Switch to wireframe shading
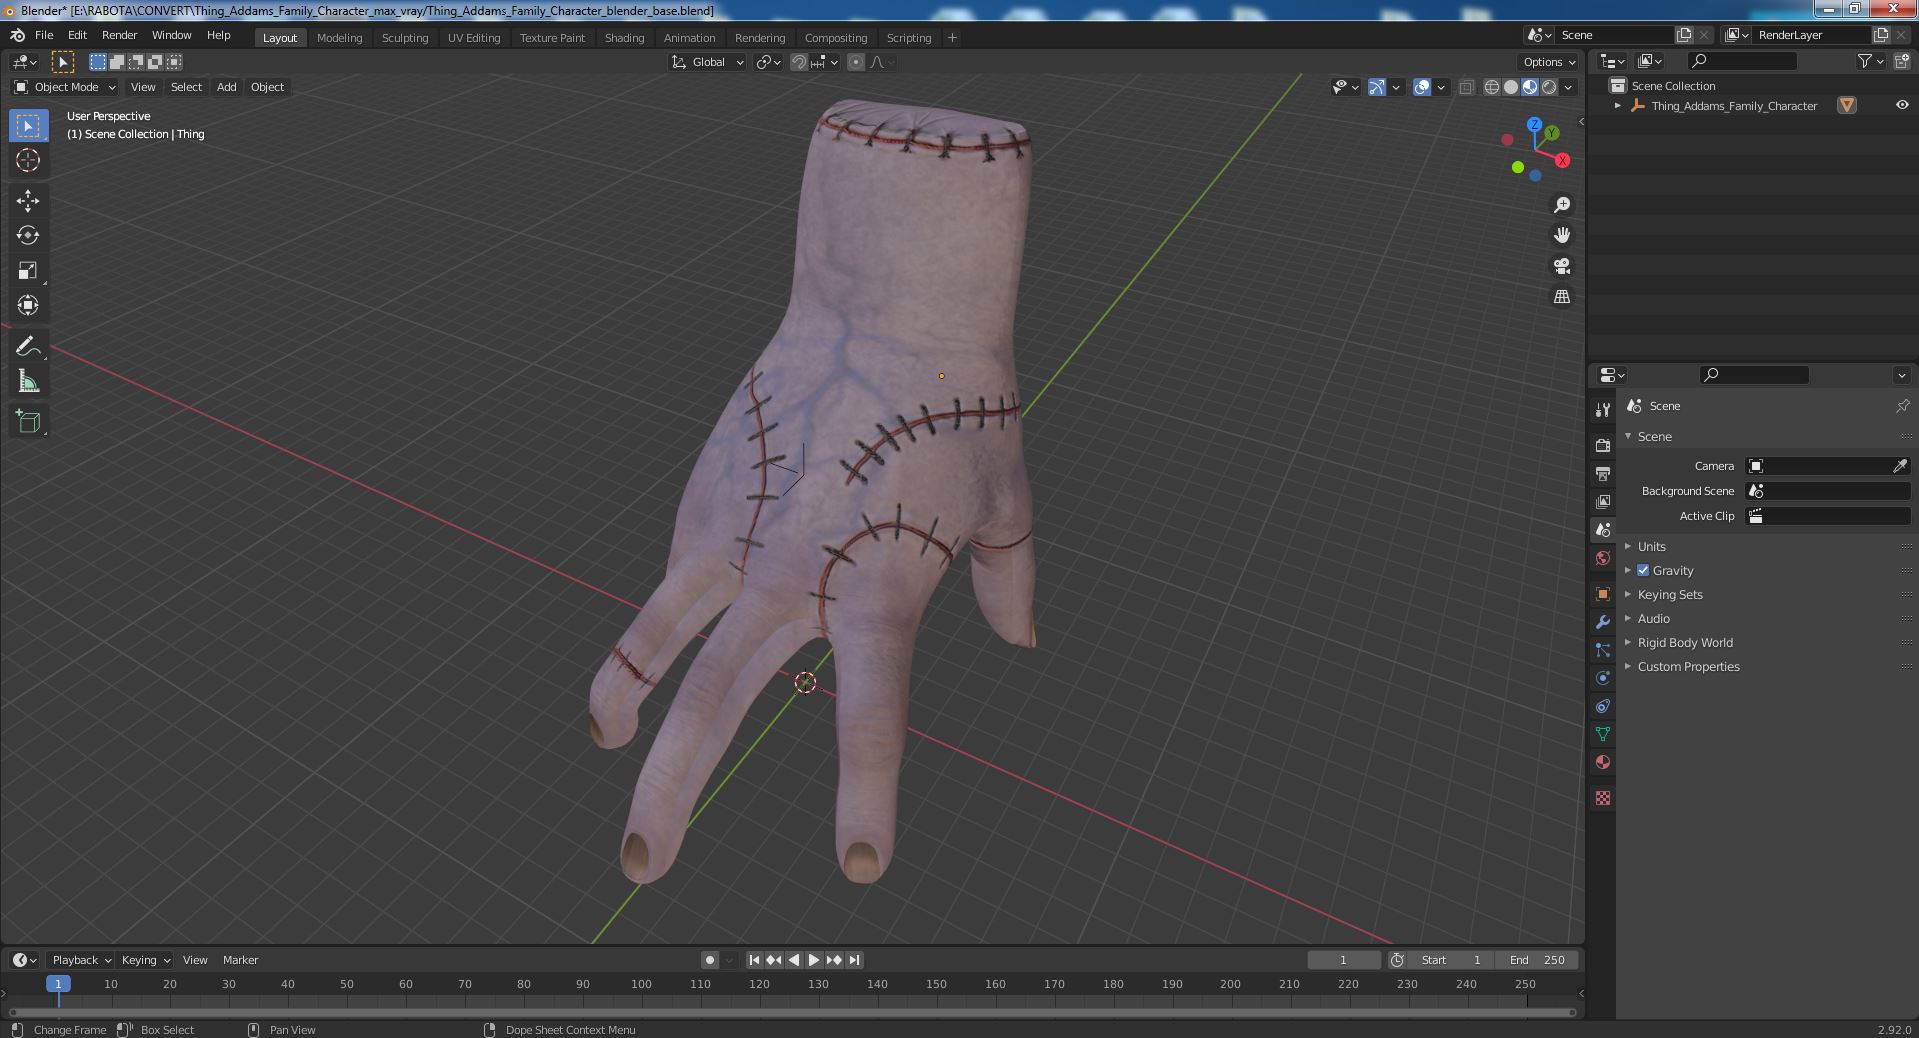Screen dimensions: 1919x1038 tap(1492, 87)
